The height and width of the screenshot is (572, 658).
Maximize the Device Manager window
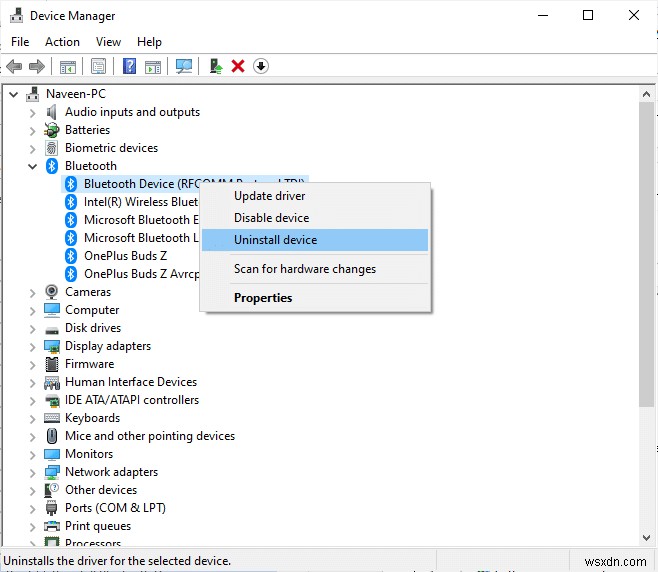pyautogui.click(x=588, y=16)
